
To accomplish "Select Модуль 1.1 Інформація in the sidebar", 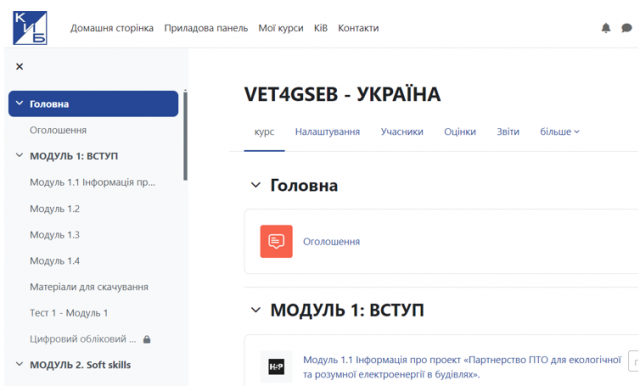I will click(93, 182).
